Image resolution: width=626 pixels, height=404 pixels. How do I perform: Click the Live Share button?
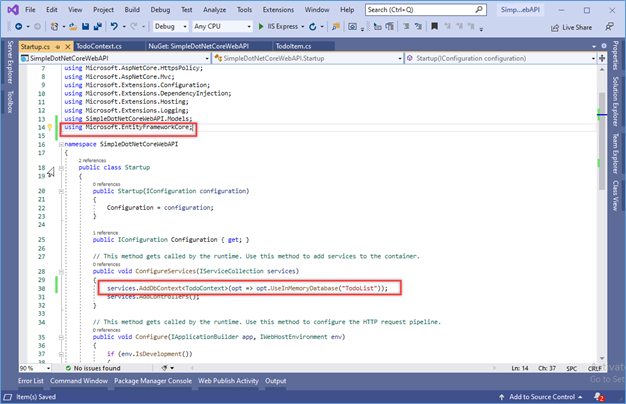pyautogui.click(x=571, y=28)
